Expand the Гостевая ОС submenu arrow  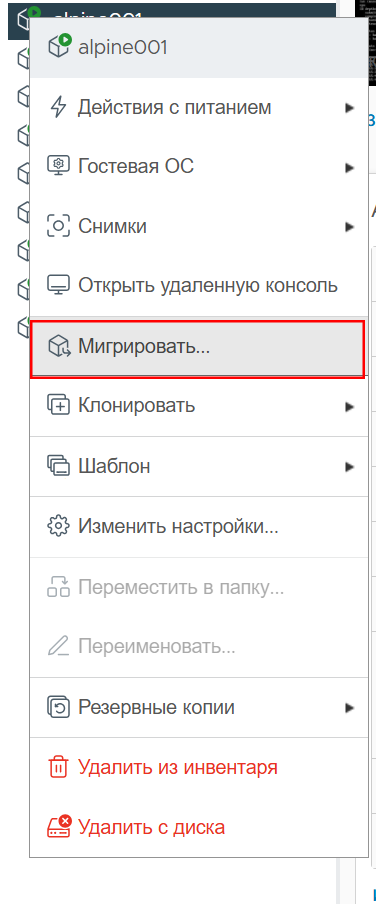coord(349,168)
